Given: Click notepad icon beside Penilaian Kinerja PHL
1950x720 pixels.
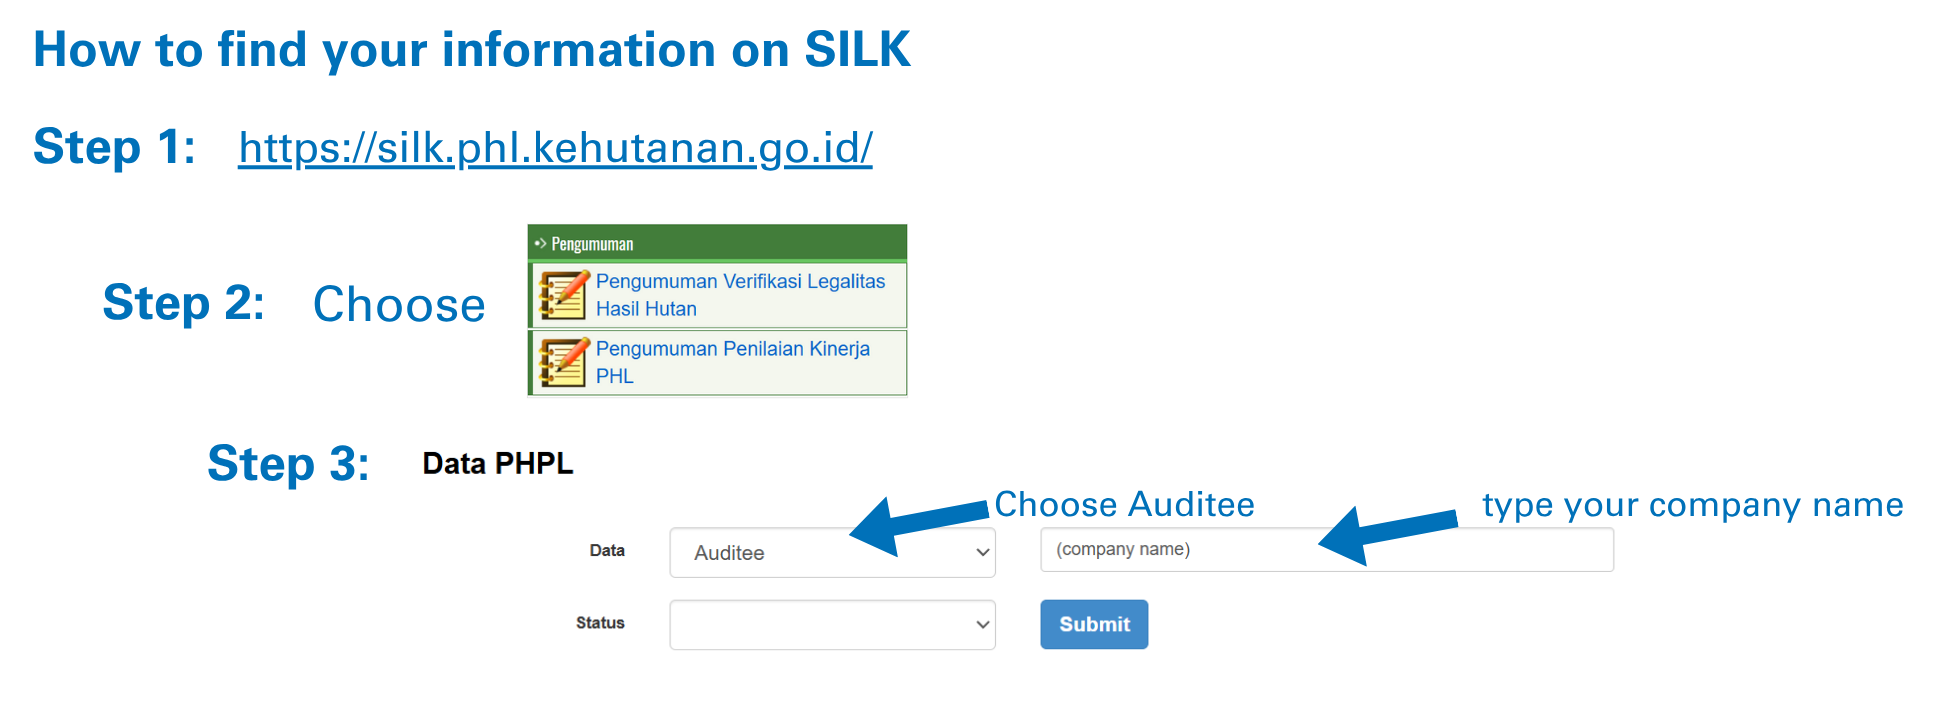Looking at the screenshot, I should [x=563, y=362].
